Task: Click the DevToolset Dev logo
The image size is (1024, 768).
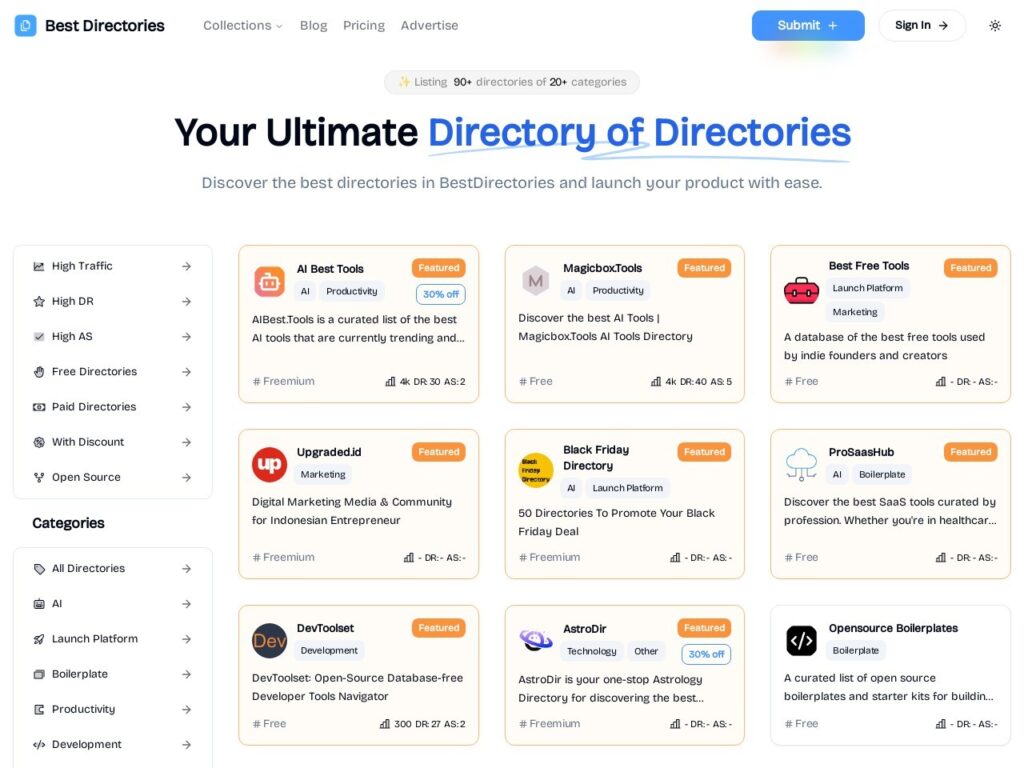Action: [269, 641]
